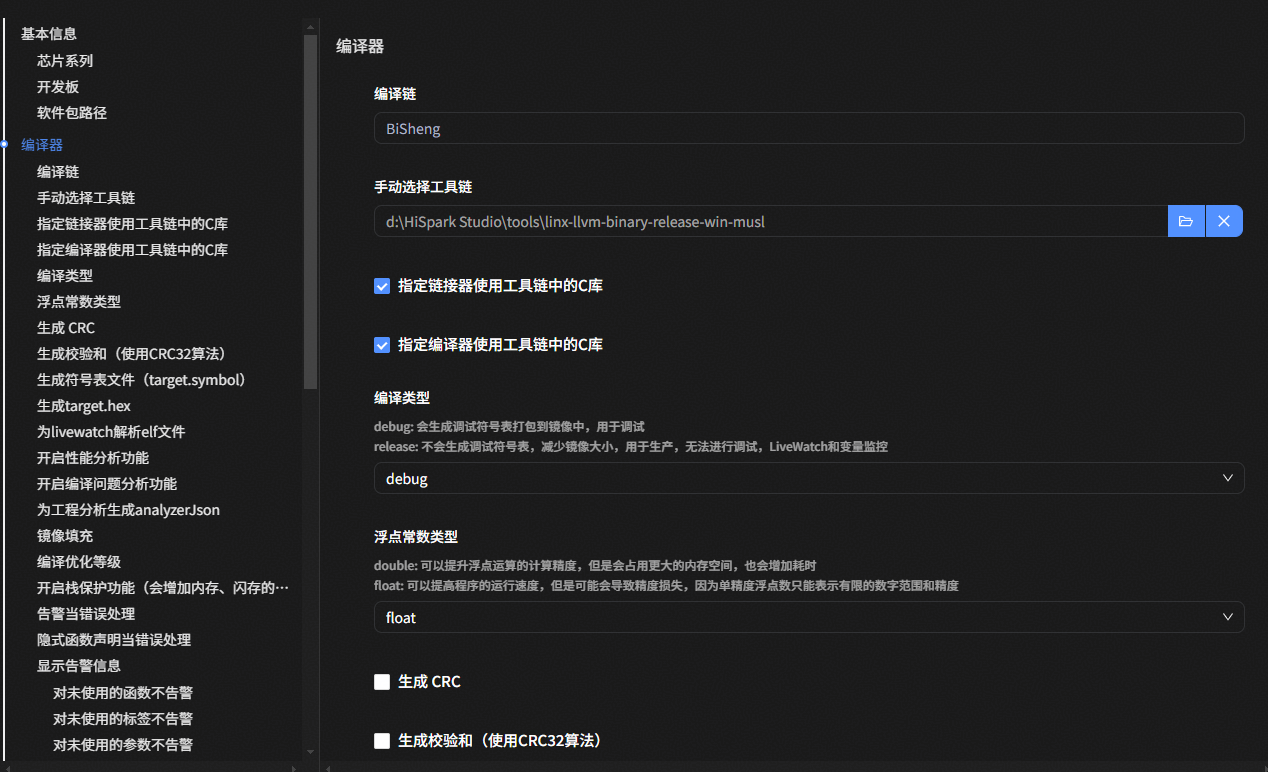Jump to 开启栈保护功能 entry
Viewport: 1268px width, 772px height.
(163, 588)
